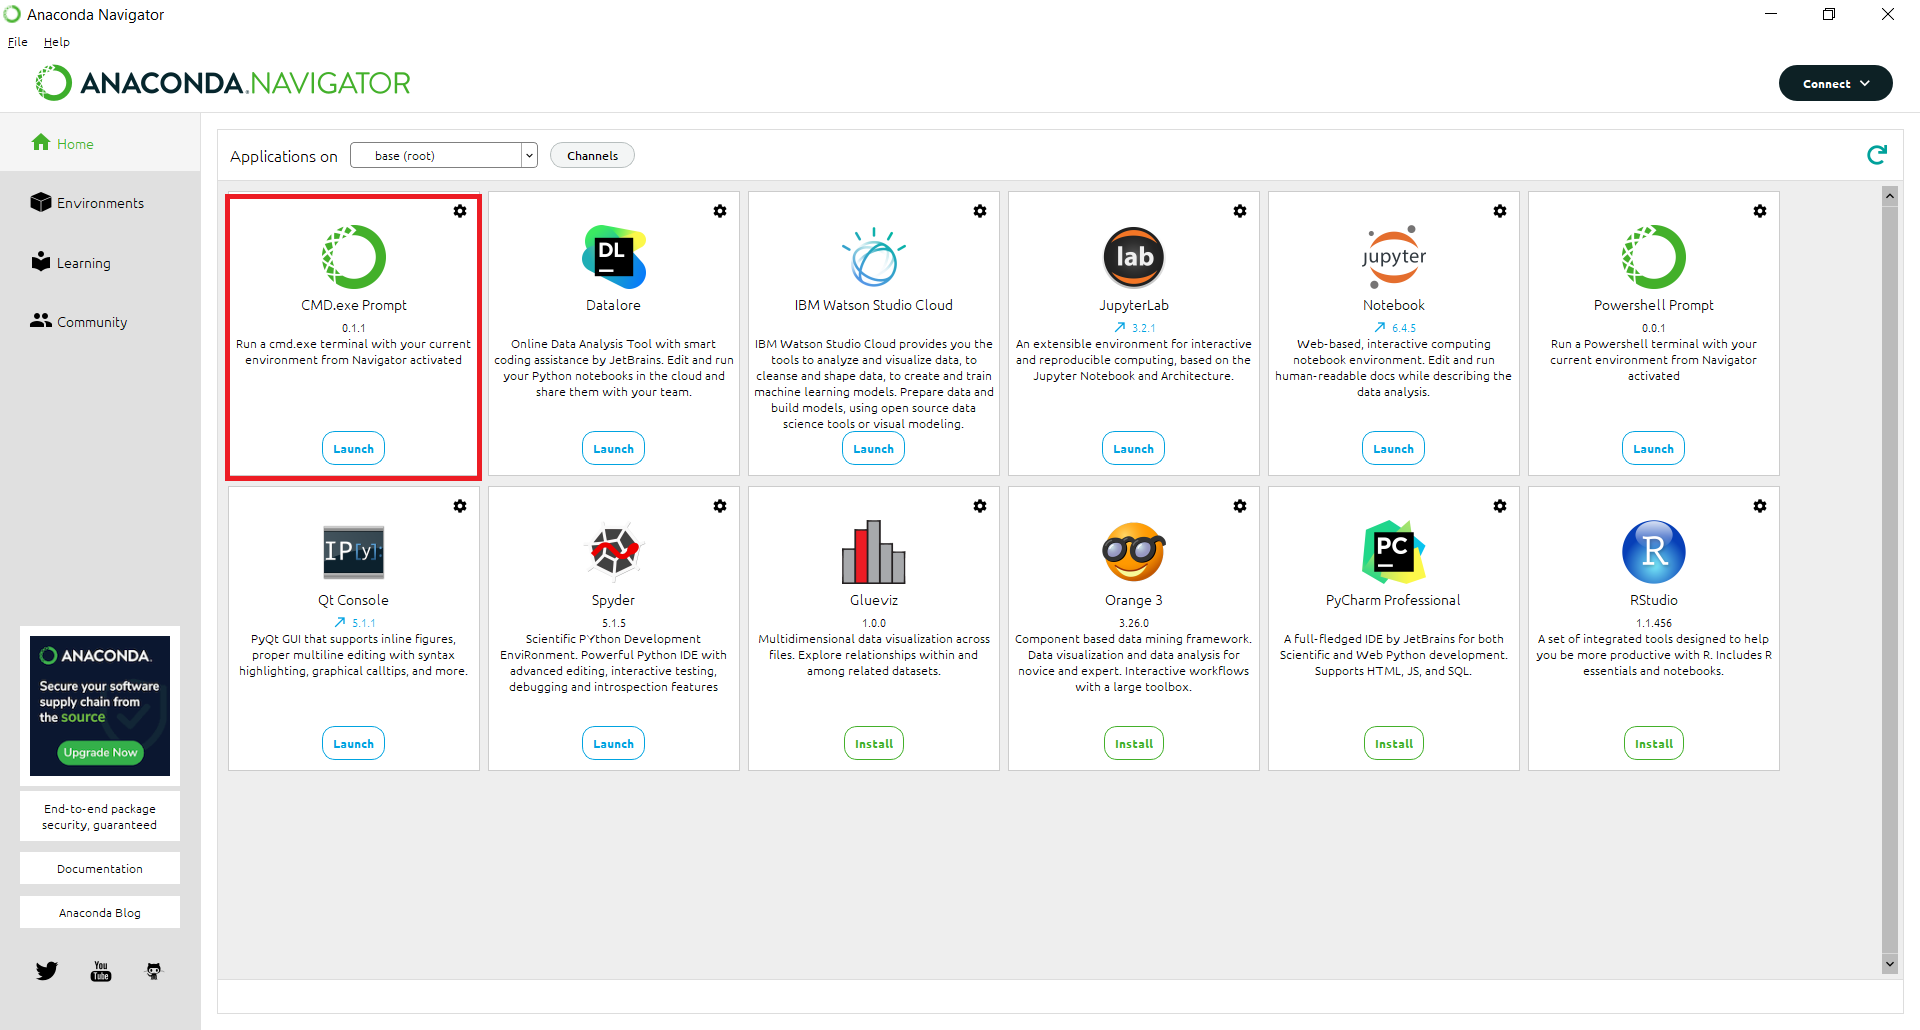Click Notebook update version 6.4.5
Screen dimensions: 1920x1030
tap(1395, 328)
